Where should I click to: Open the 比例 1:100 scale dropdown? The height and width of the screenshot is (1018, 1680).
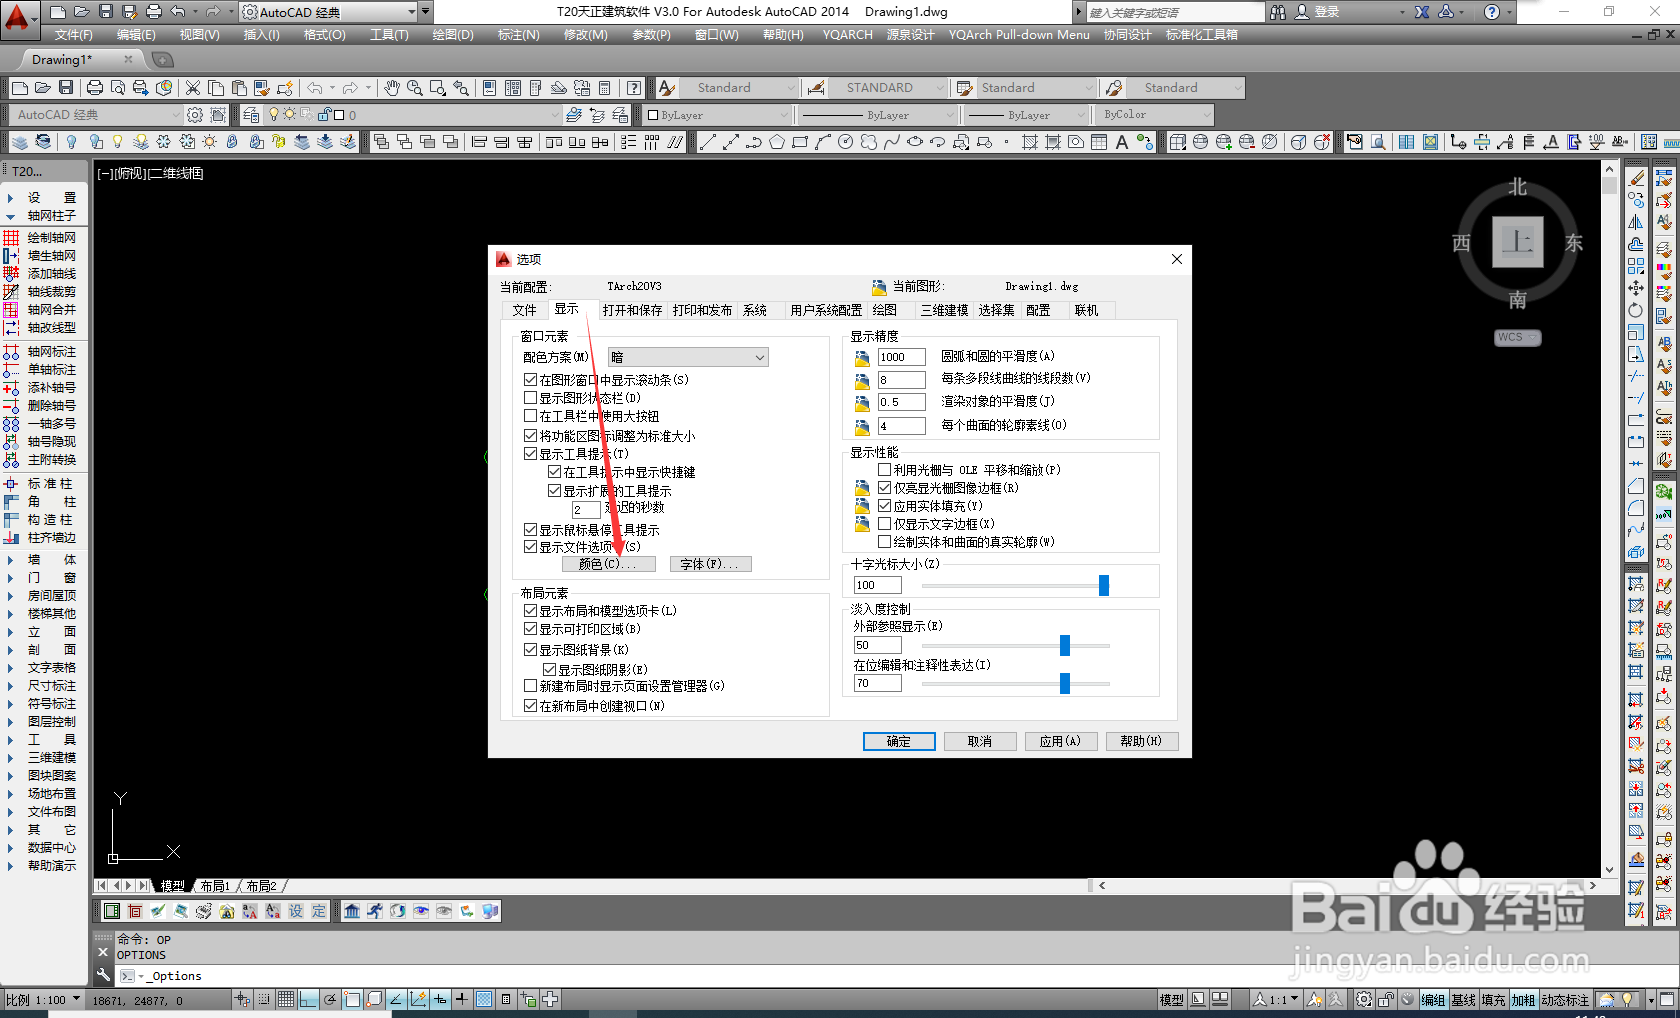43,999
